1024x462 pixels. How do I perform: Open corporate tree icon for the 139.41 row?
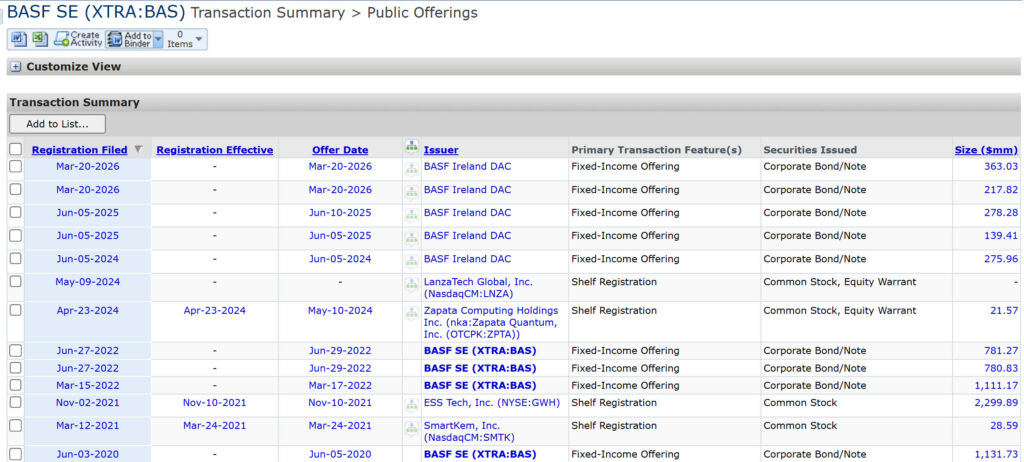click(411, 238)
